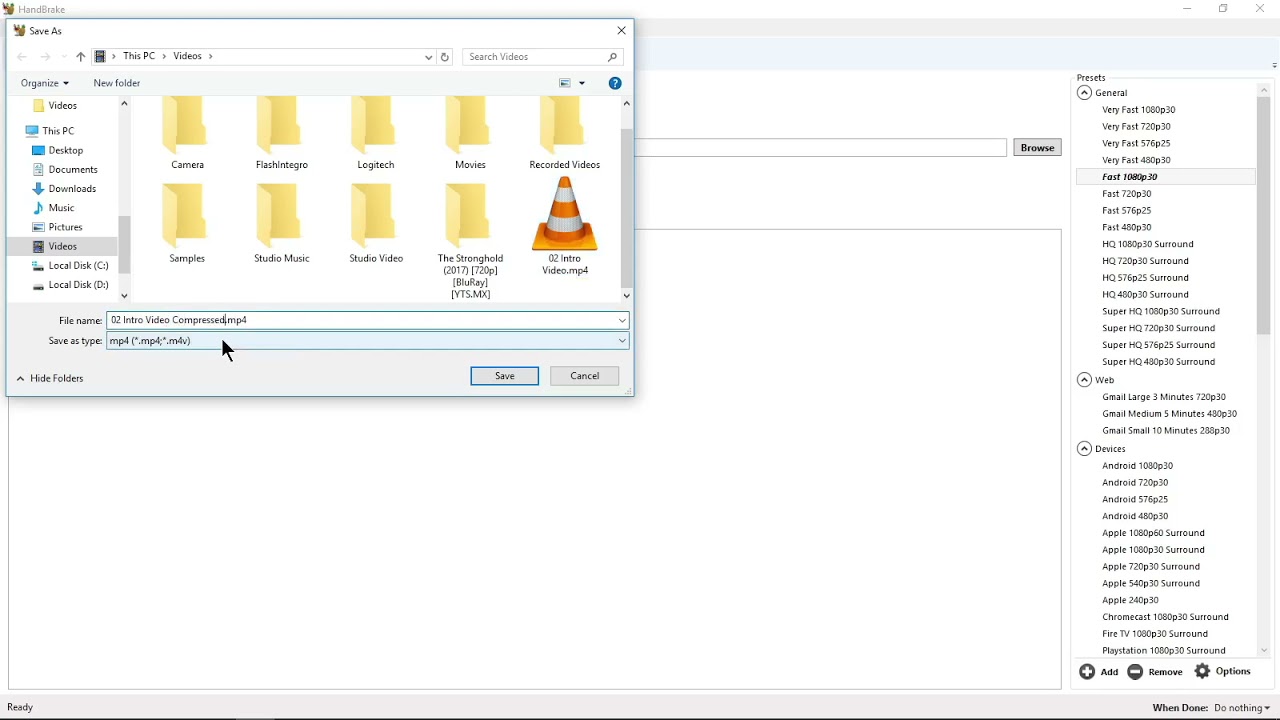This screenshot has width=1280, height=720.
Task: Open preset Options gear
Action: coord(1202,671)
